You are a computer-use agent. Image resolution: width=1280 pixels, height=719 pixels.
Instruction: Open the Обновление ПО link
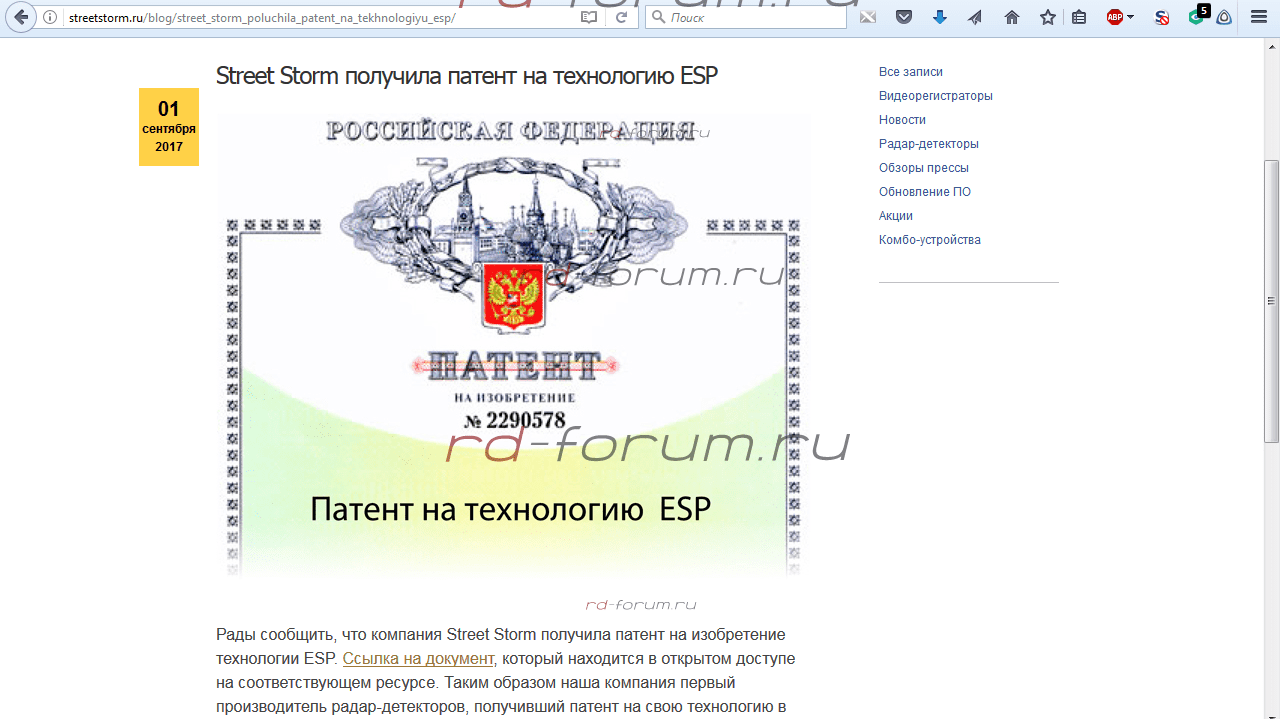(924, 192)
